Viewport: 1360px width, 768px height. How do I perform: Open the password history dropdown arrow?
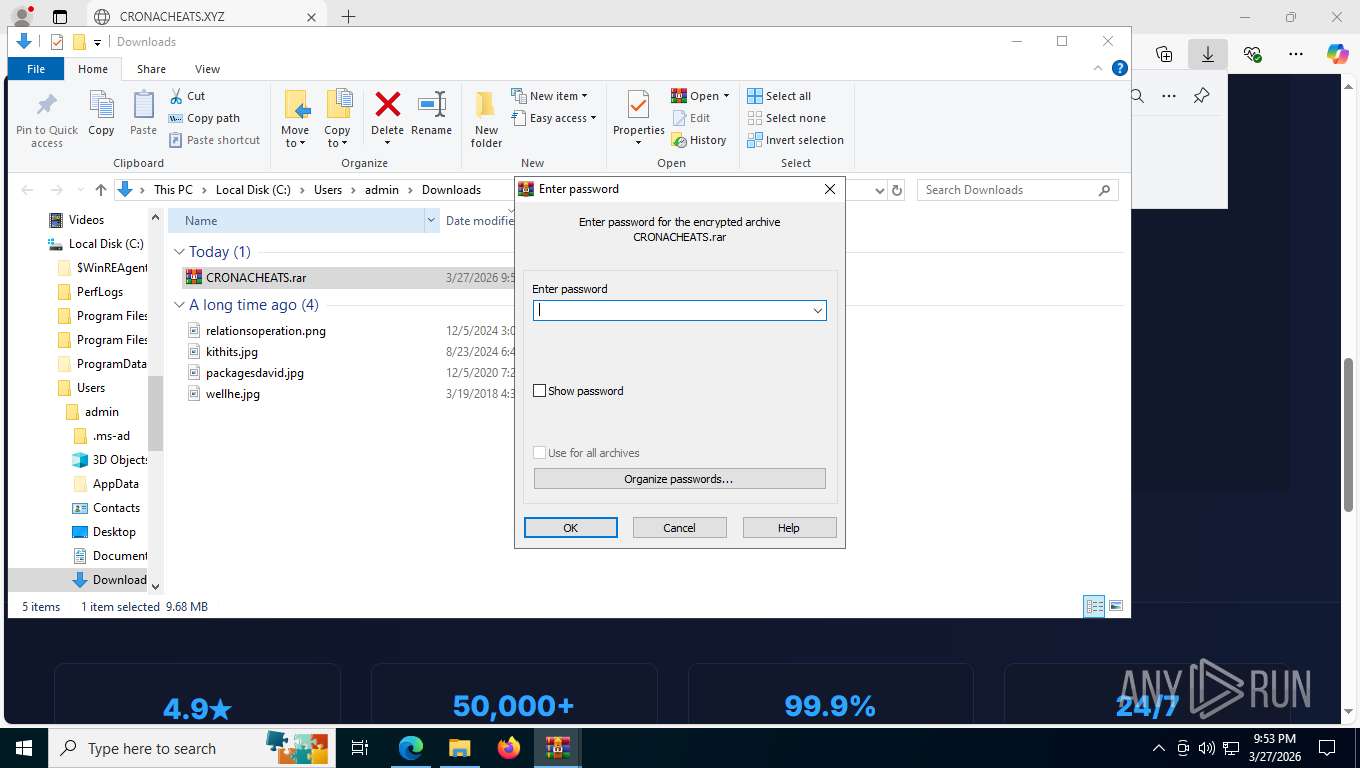[x=817, y=311]
